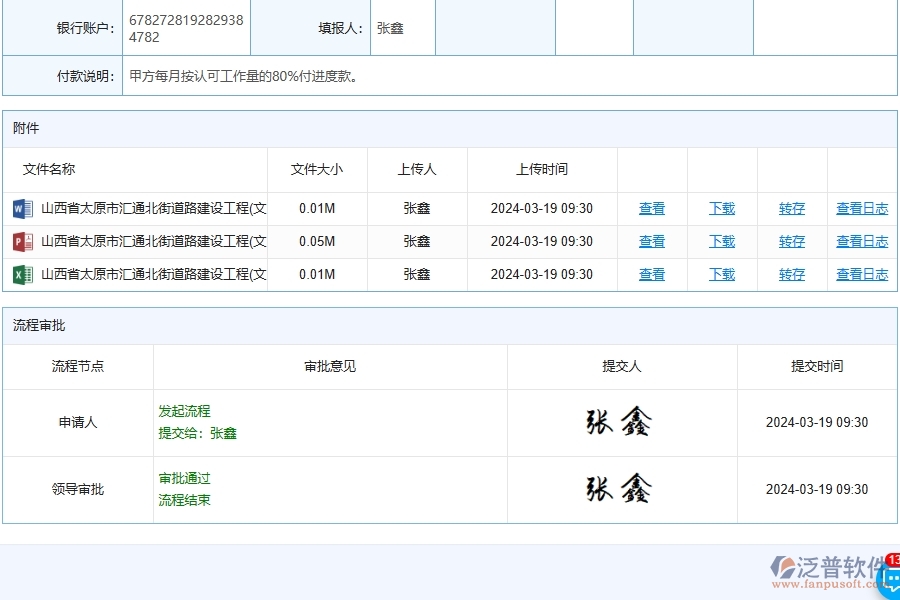Open the Word document attachment icon
Screen dimensions: 900x600
pyautogui.click(x=23, y=208)
